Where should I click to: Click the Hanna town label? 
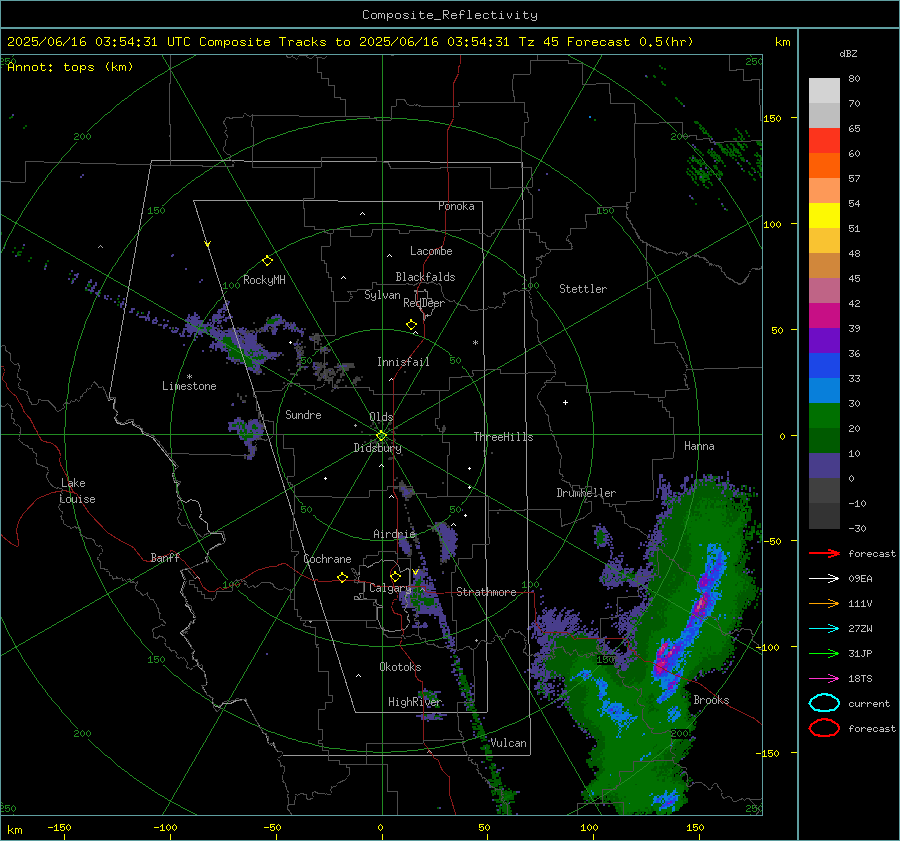pyautogui.click(x=699, y=446)
